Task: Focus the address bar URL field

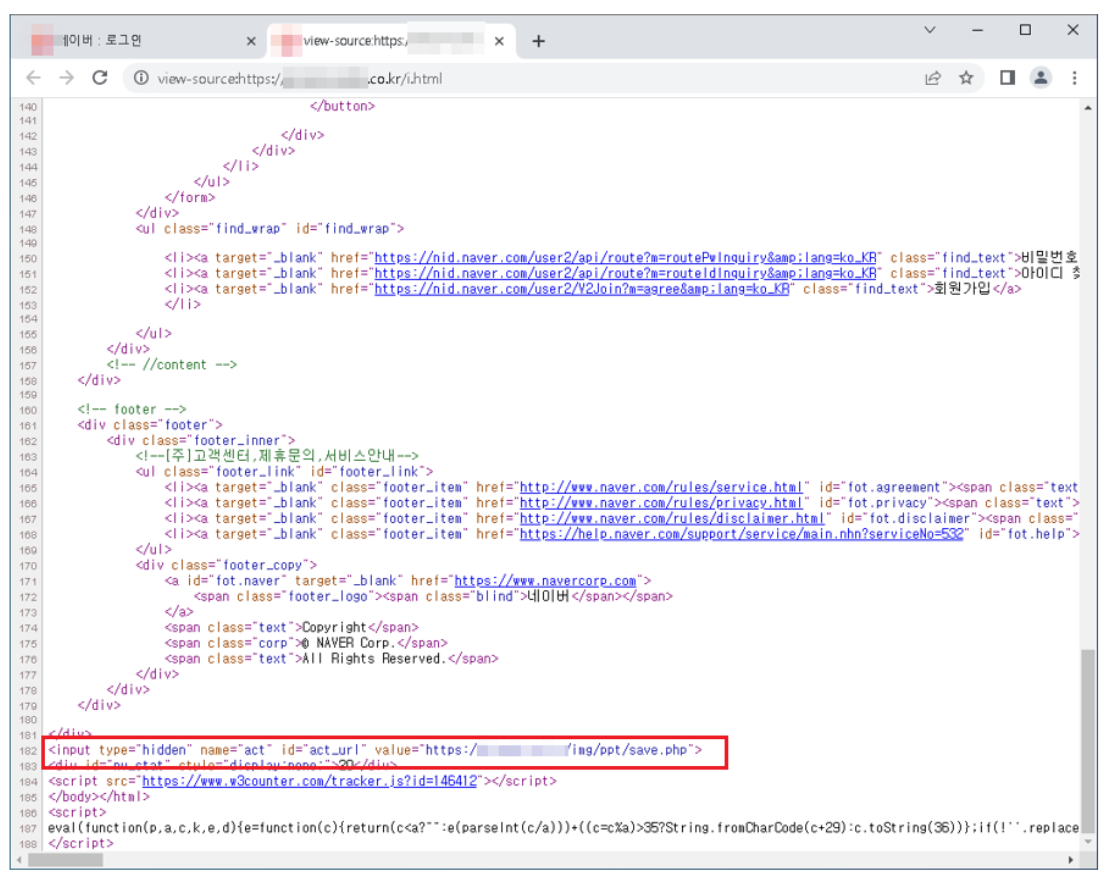Action: tap(523, 78)
